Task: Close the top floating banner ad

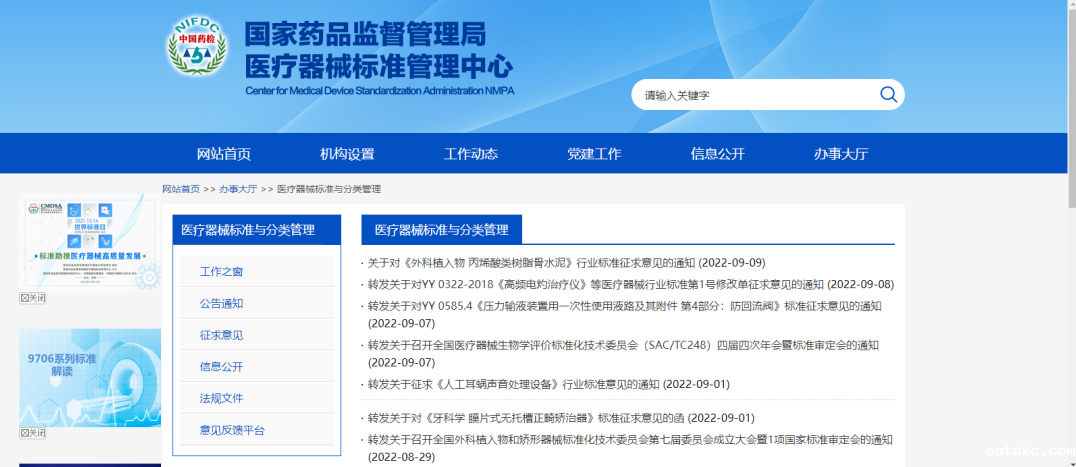Action: pyautogui.click(x=33, y=298)
